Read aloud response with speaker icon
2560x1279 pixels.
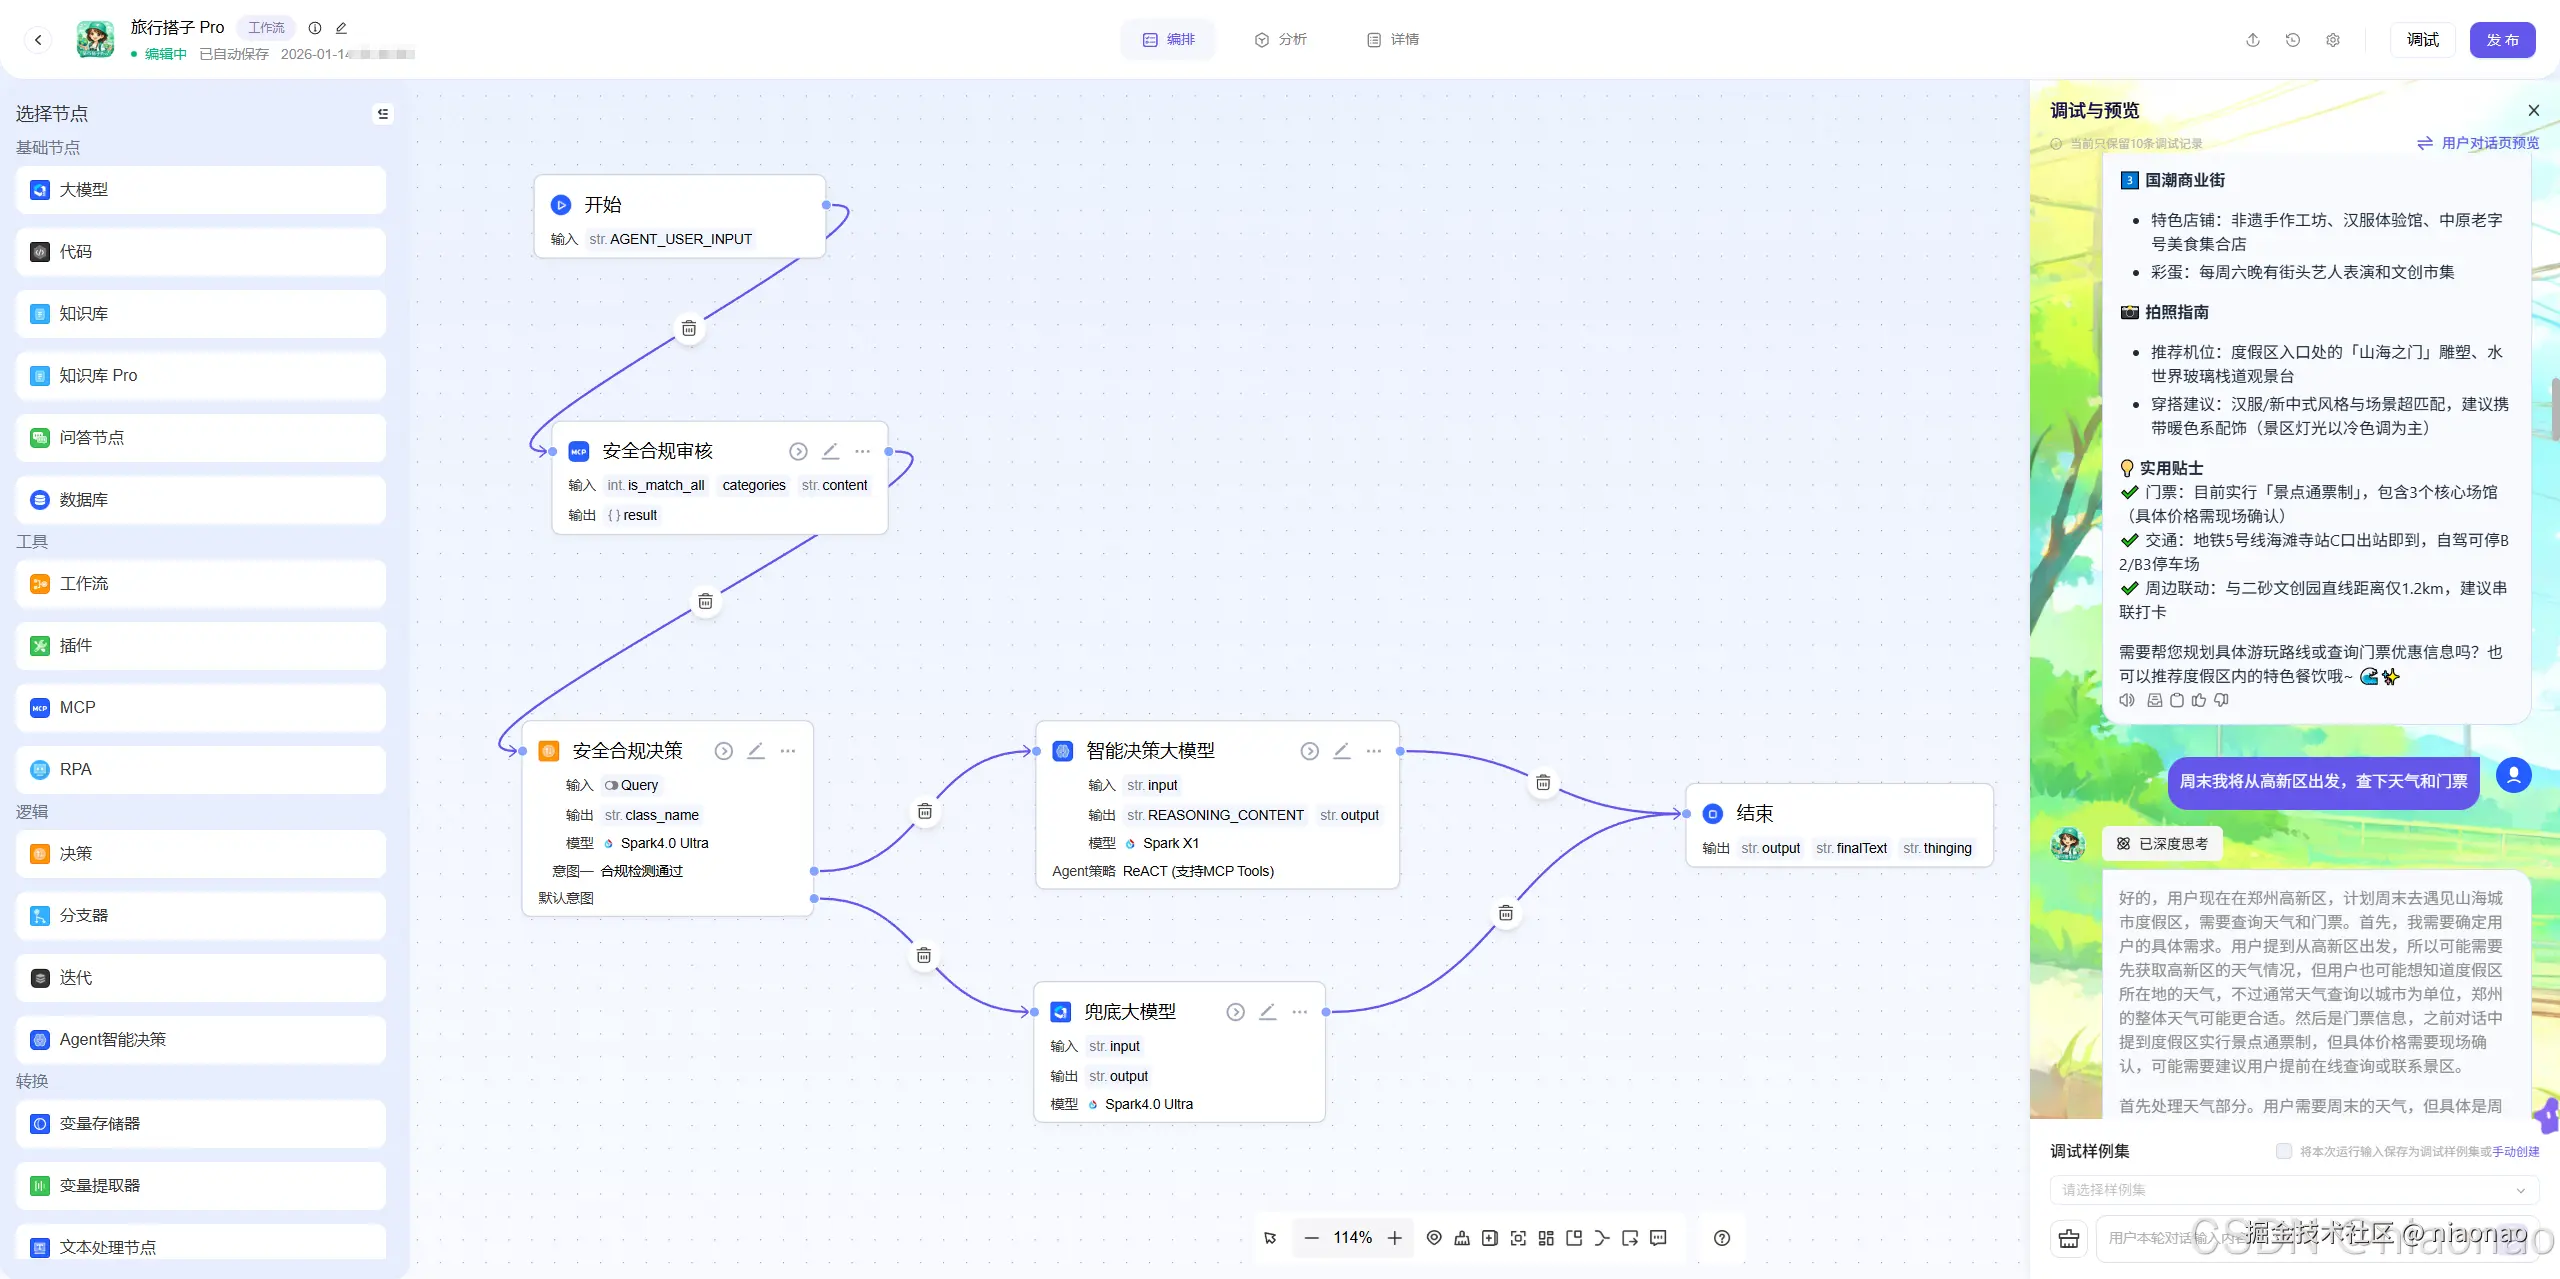click(x=2127, y=701)
